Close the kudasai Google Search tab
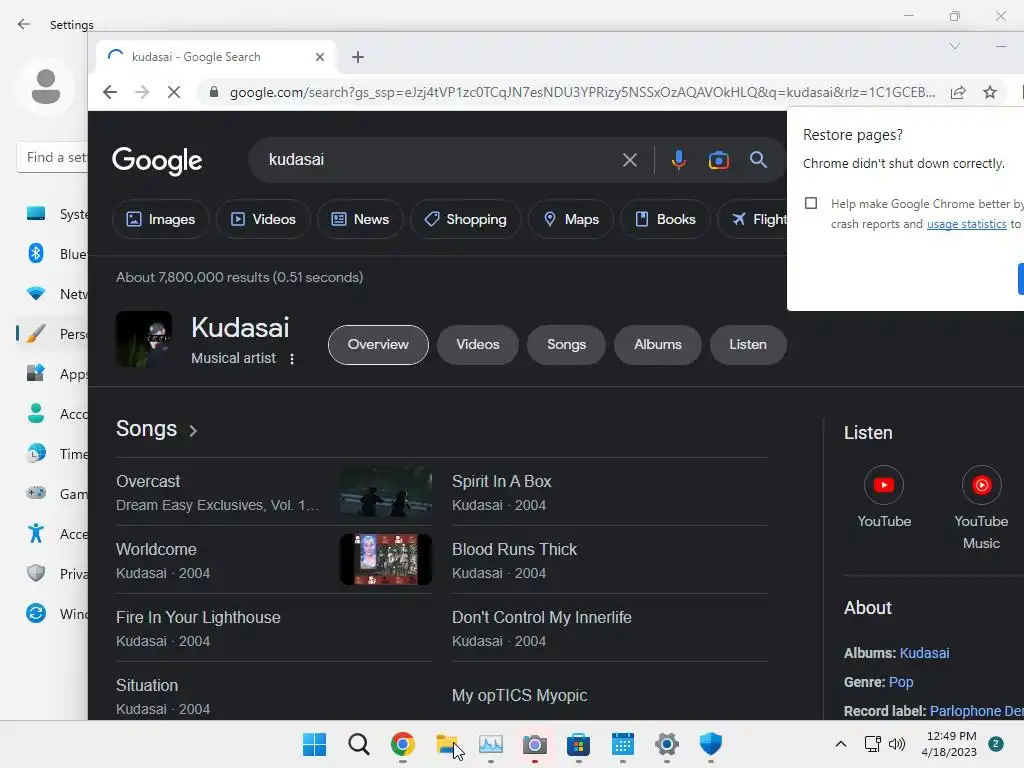Image resolution: width=1024 pixels, height=768 pixels. (320, 57)
